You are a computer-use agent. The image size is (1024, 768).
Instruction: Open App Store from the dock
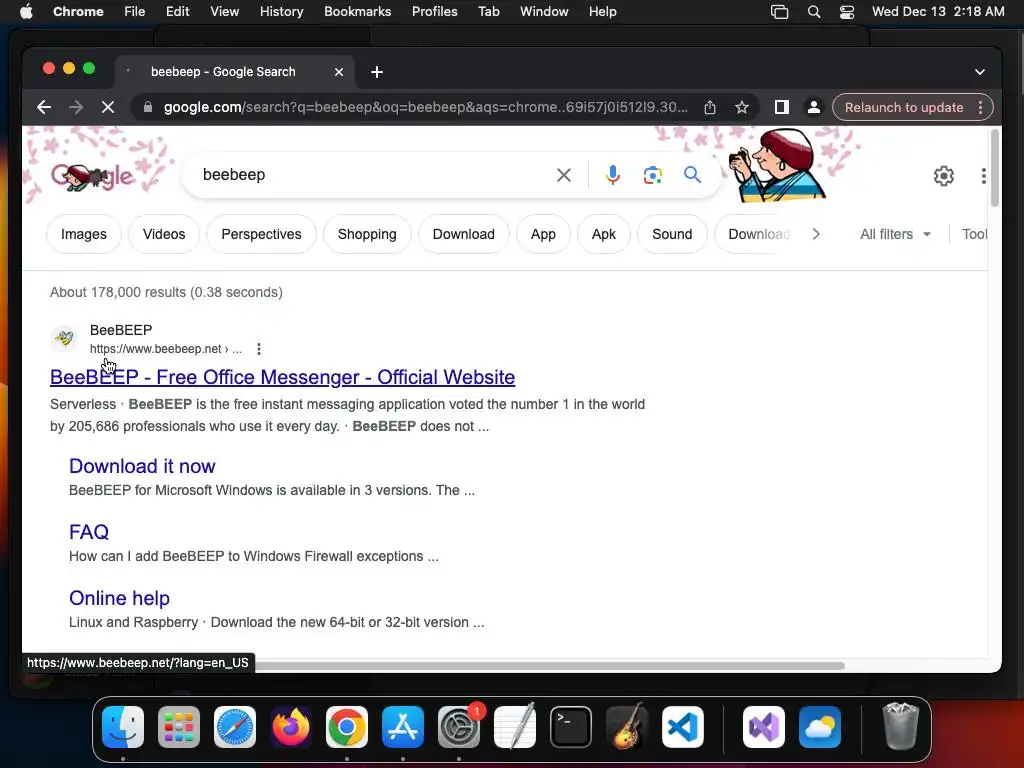coord(403,727)
